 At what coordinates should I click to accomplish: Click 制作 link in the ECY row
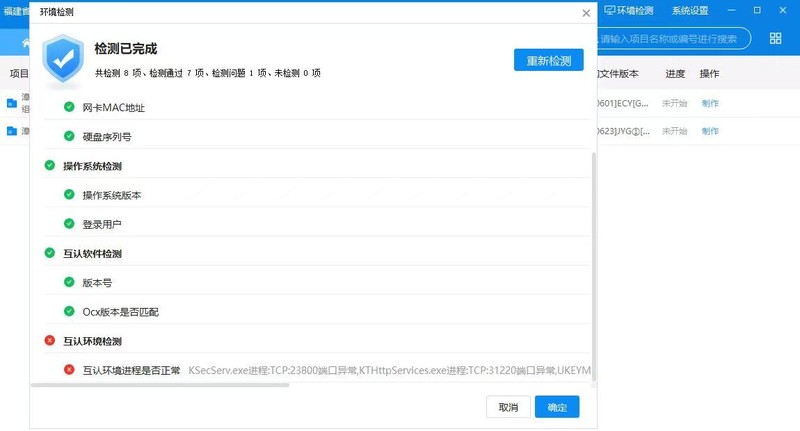710,104
